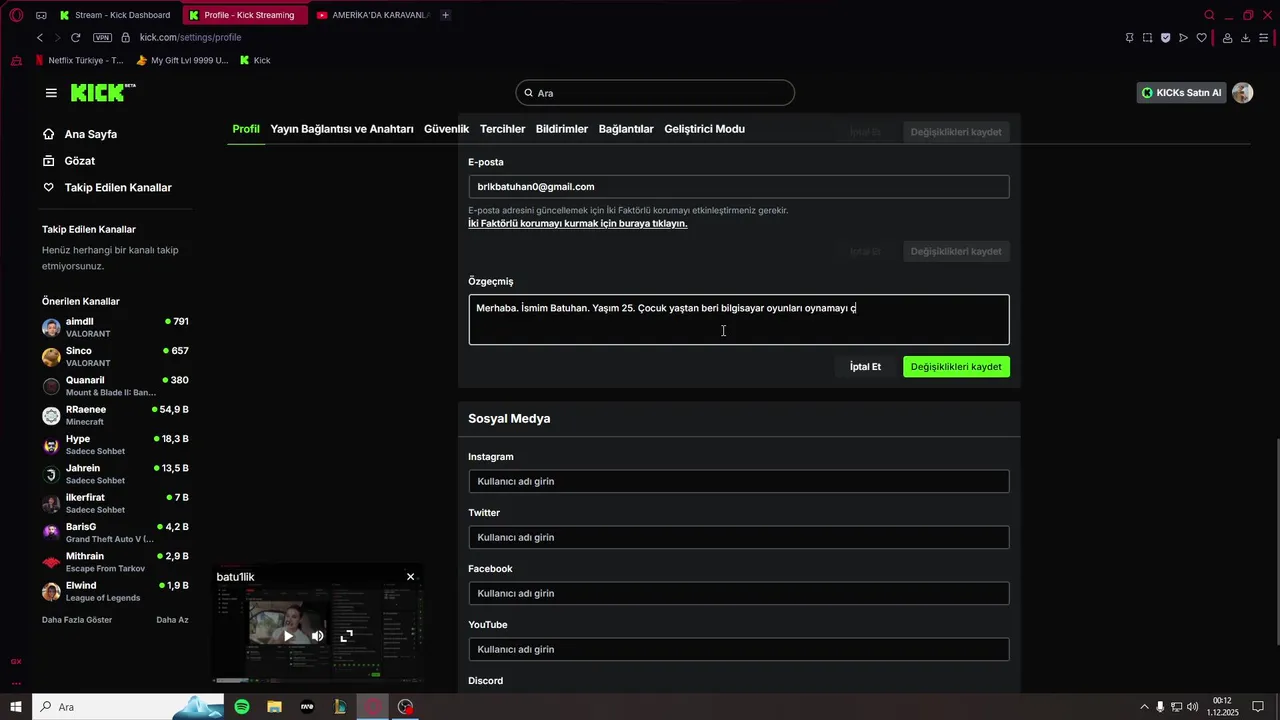1280x720 pixels.
Task: Open the Güvenlik tab
Action: pos(447,129)
